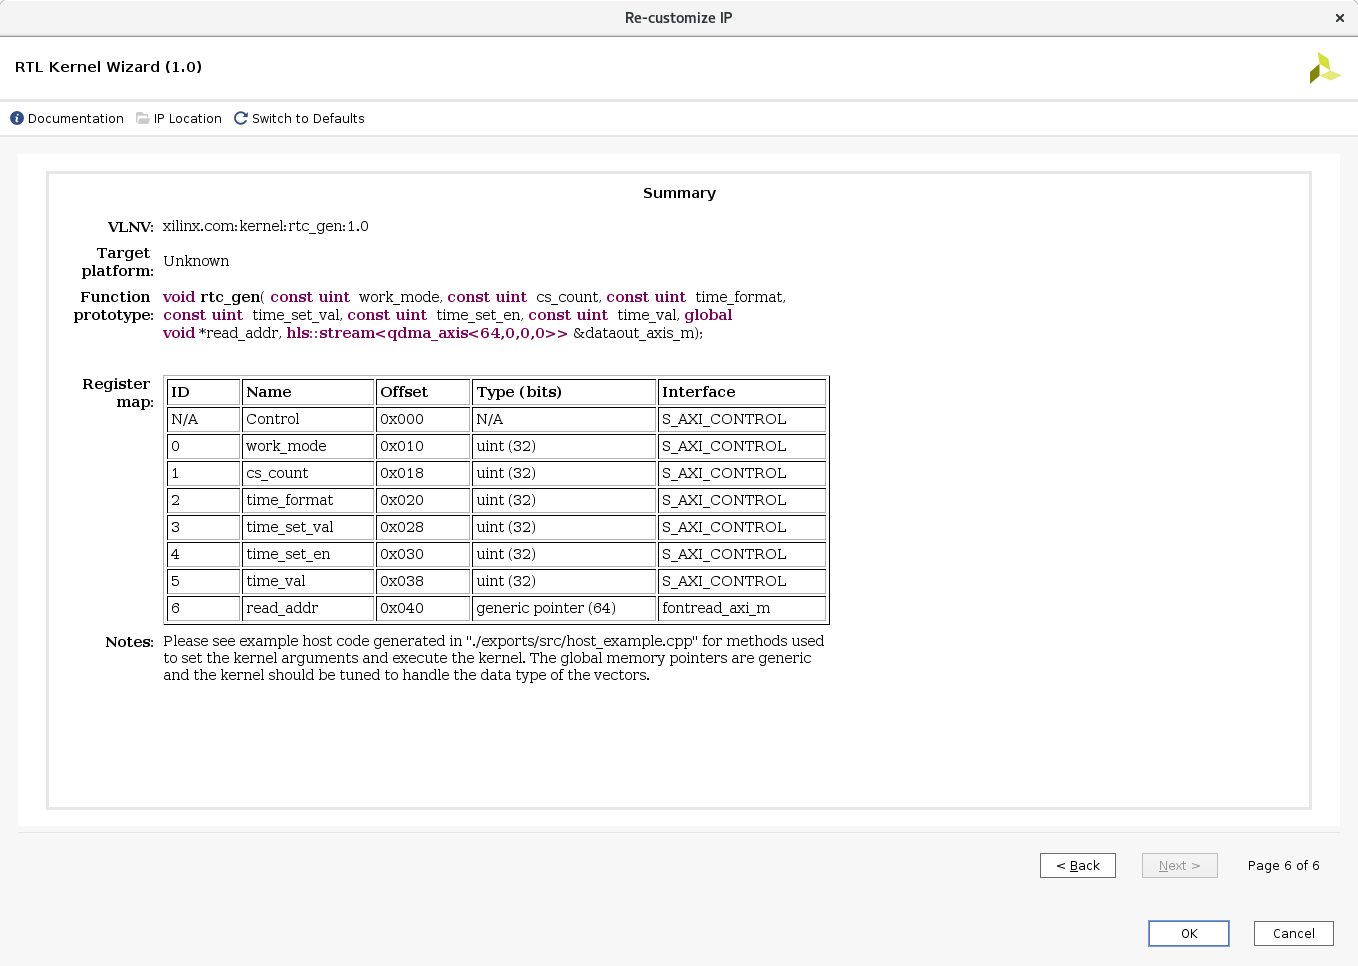Confirm the configuration with OK
Image resolution: width=1358 pixels, height=966 pixels.
tap(1188, 933)
